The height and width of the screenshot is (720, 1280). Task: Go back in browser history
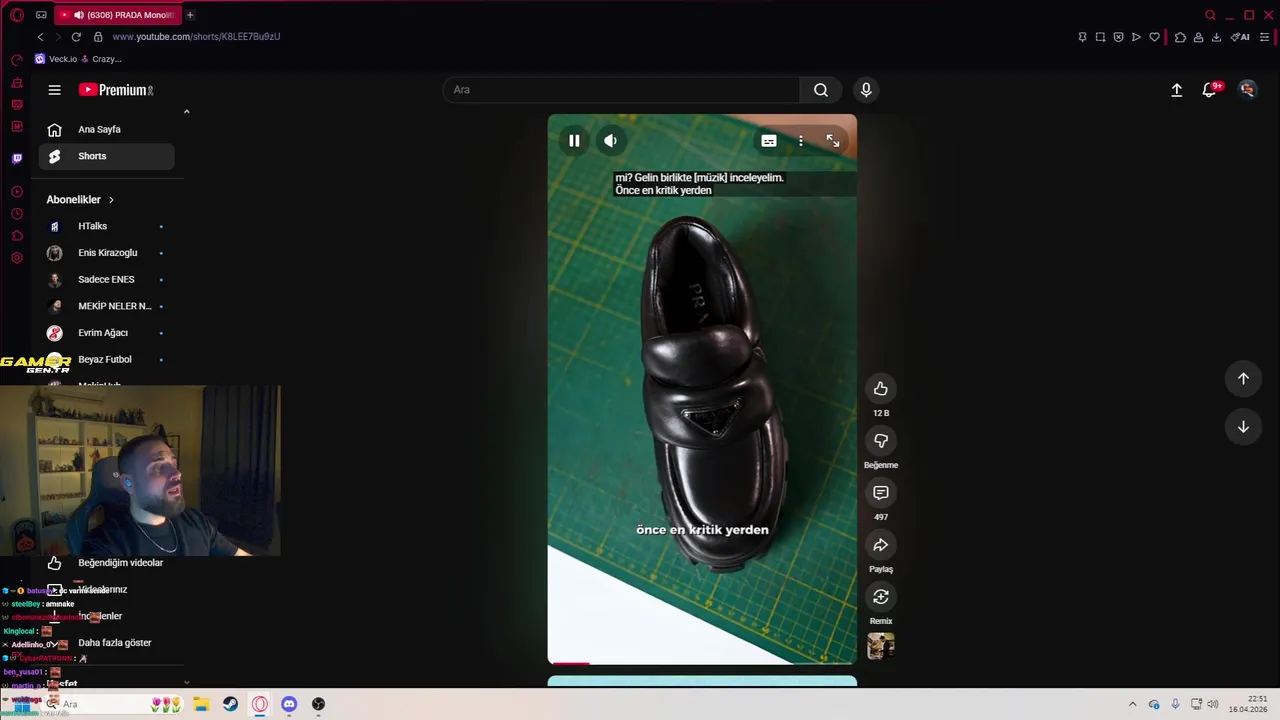40,37
